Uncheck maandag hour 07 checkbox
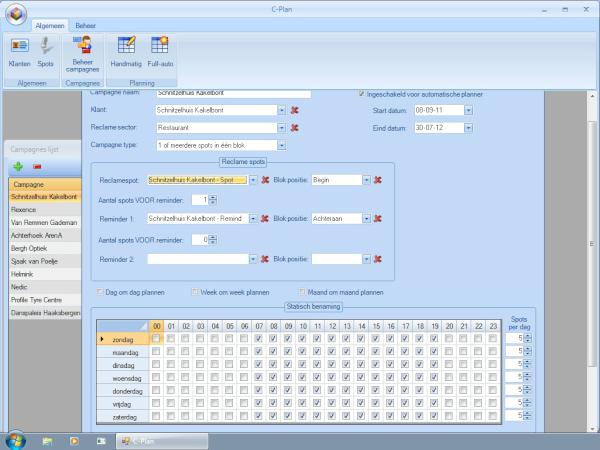This screenshot has height=450, width=600. [x=258, y=351]
